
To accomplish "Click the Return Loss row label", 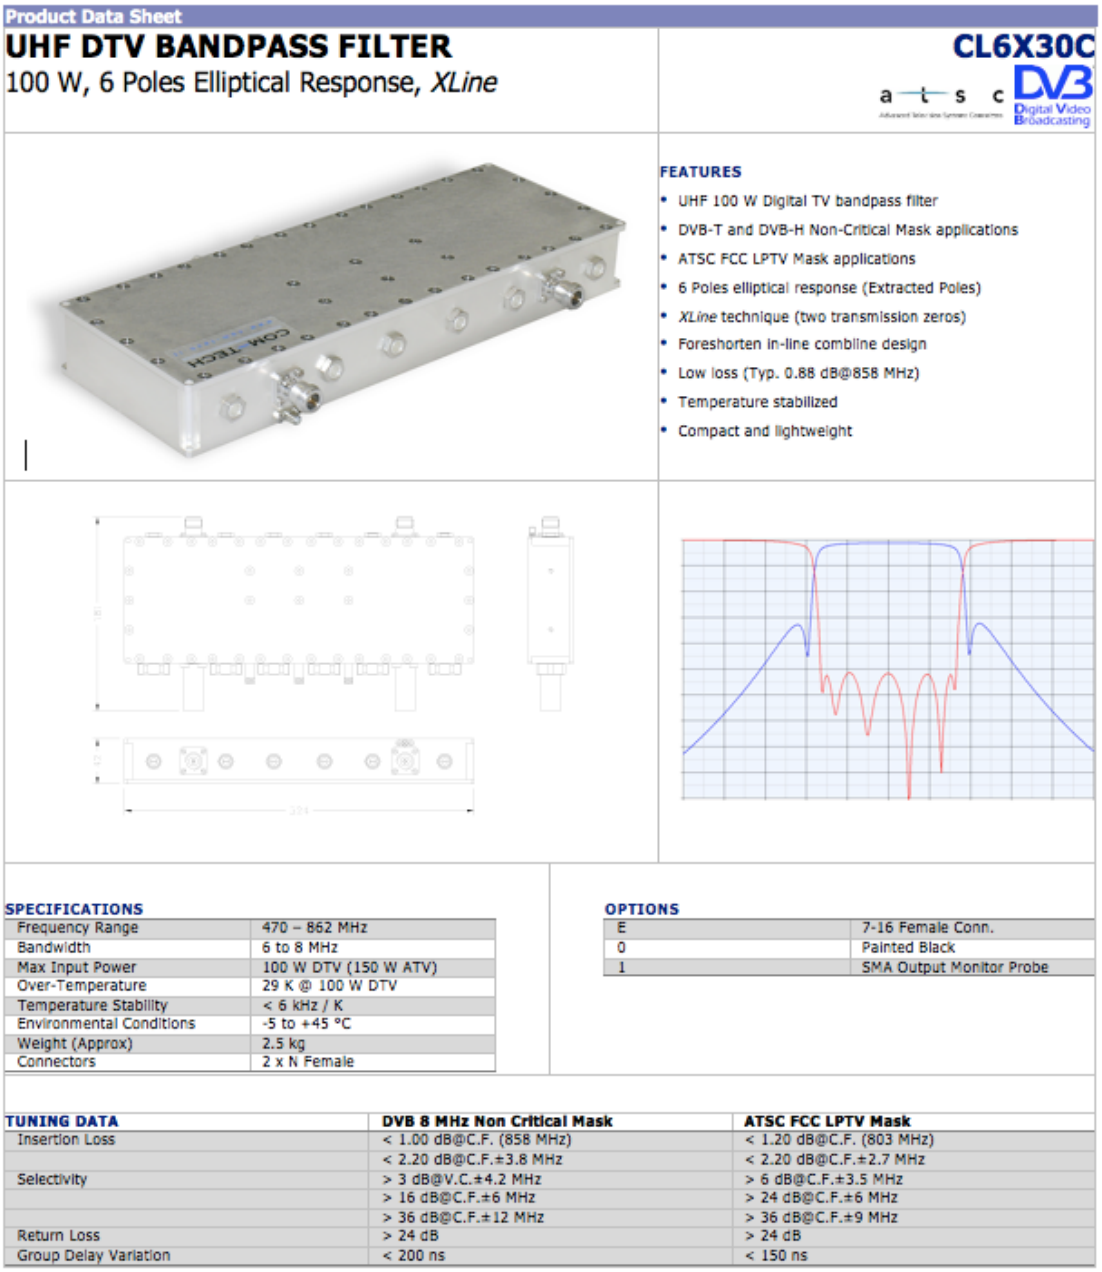I will click(x=59, y=1236).
